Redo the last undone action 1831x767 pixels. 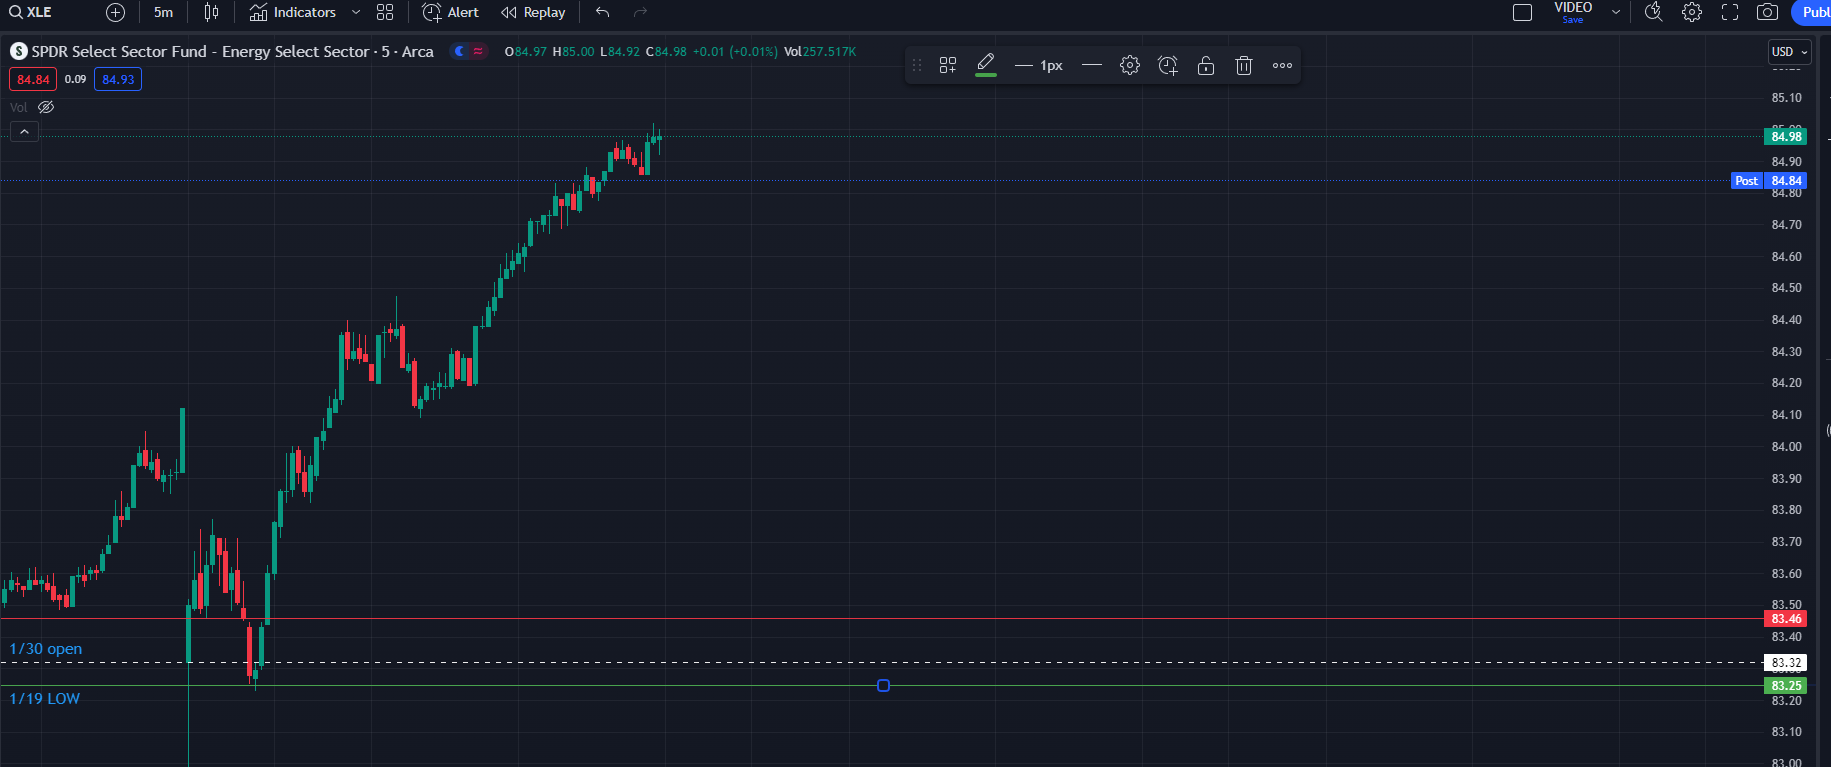click(641, 12)
